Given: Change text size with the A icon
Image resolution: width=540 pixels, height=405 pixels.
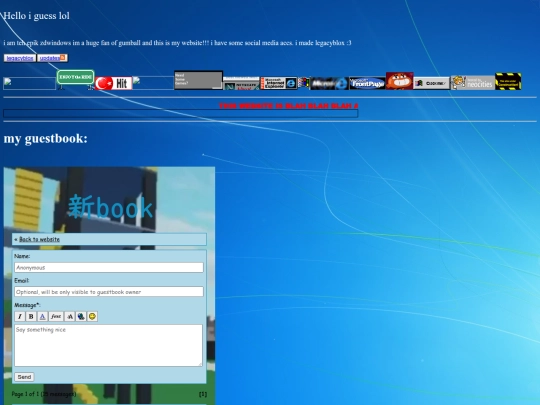Looking at the screenshot, I should (70, 316).
